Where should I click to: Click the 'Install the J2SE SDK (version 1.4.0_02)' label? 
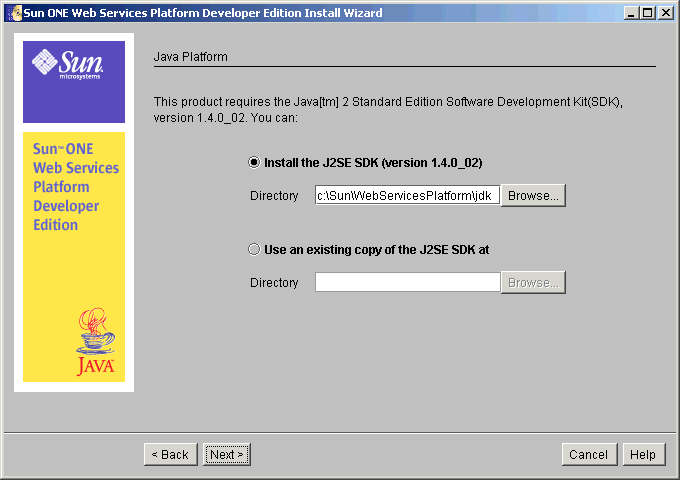(373, 163)
